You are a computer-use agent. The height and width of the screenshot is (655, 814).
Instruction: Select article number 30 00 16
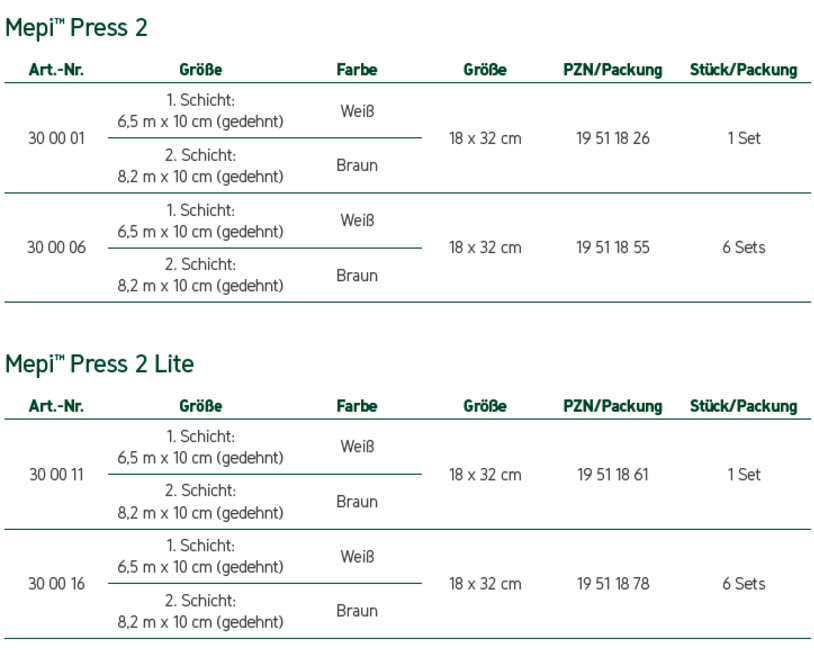click(56, 584)
